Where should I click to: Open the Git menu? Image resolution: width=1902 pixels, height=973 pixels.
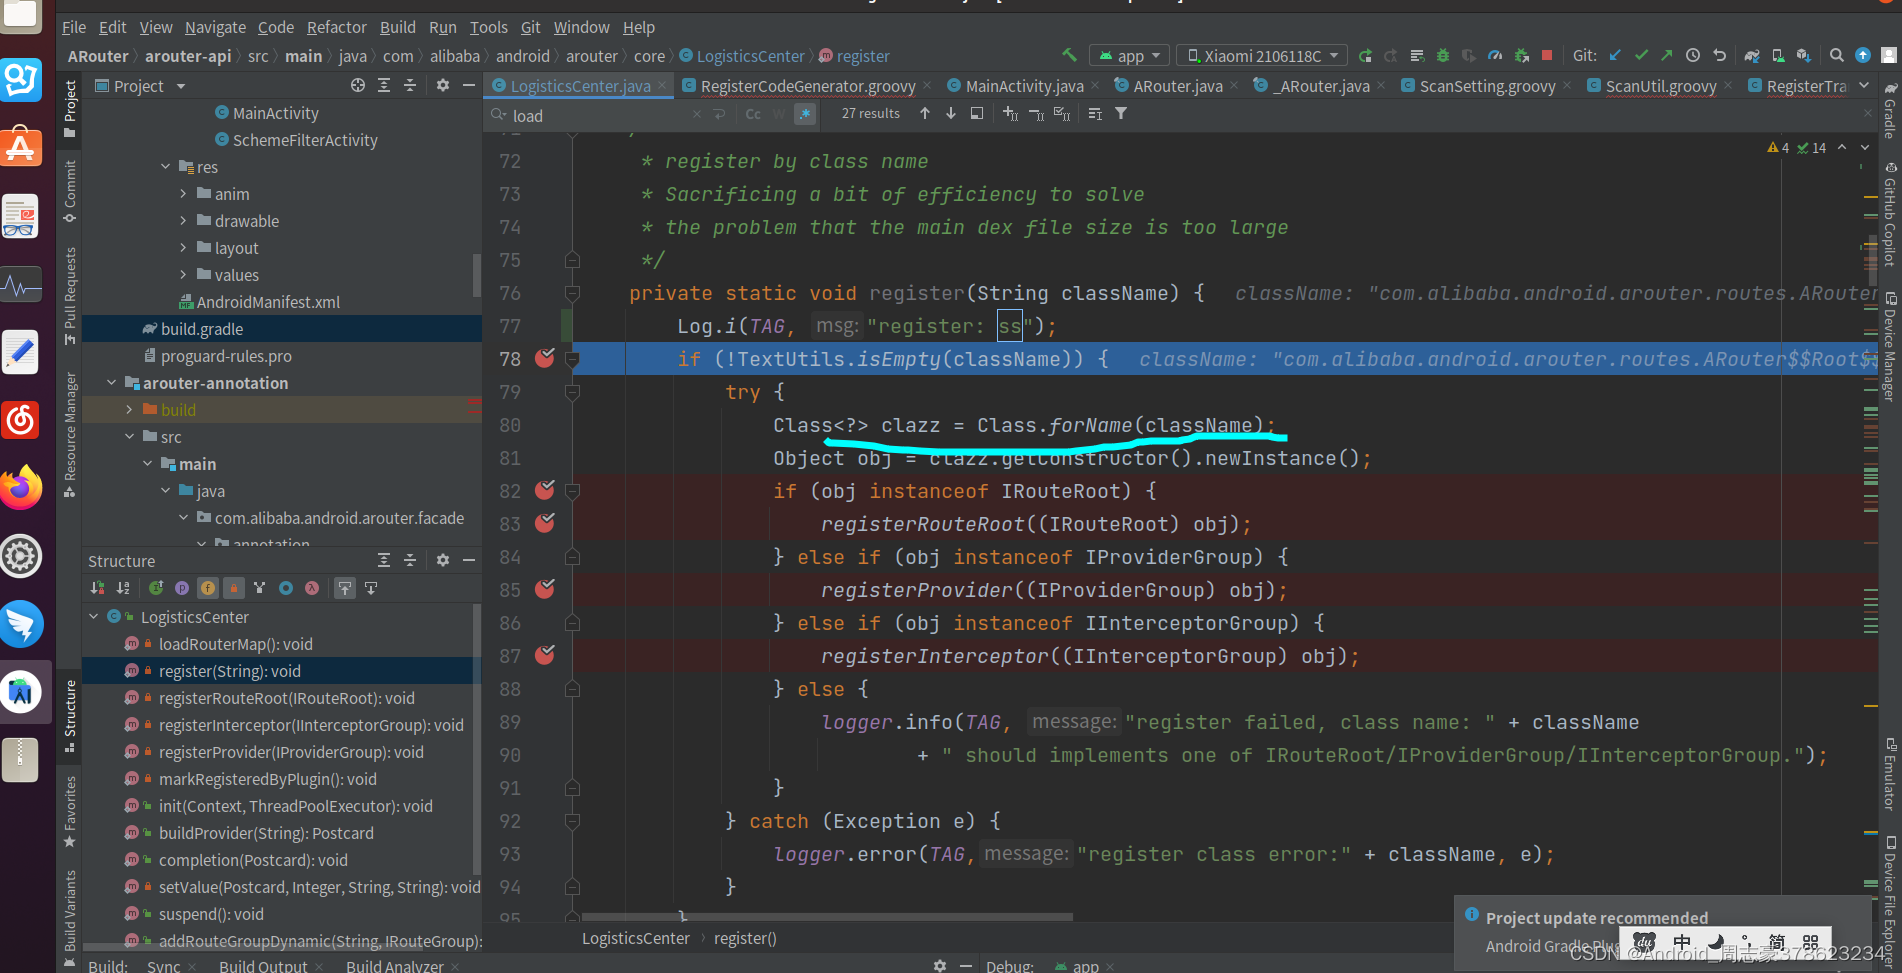click(x=531, y=27)
